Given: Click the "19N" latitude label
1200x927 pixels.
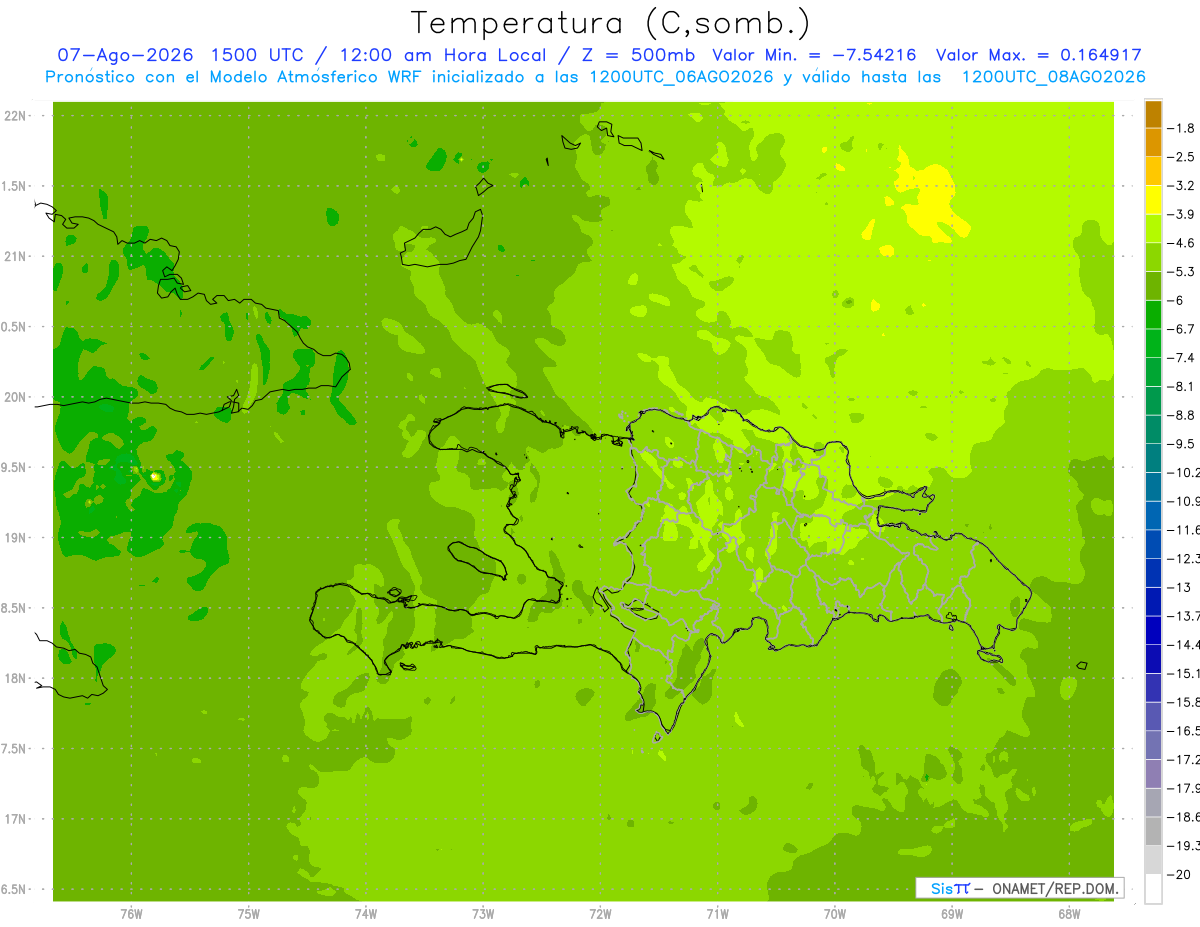Looking at the screenshot, I should click(x=16, y=538).
